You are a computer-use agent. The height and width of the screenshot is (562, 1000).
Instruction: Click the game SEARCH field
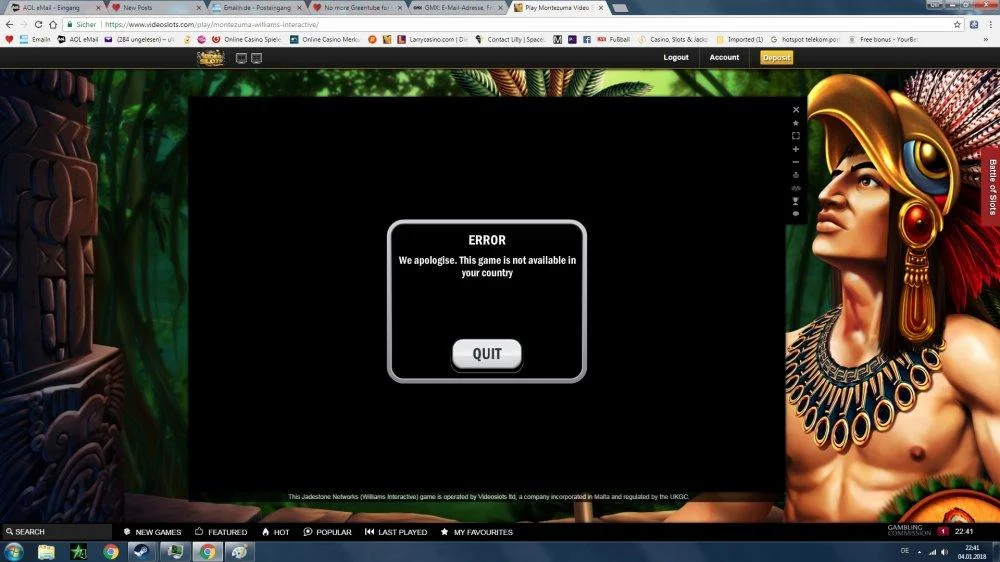click(56, 531)
